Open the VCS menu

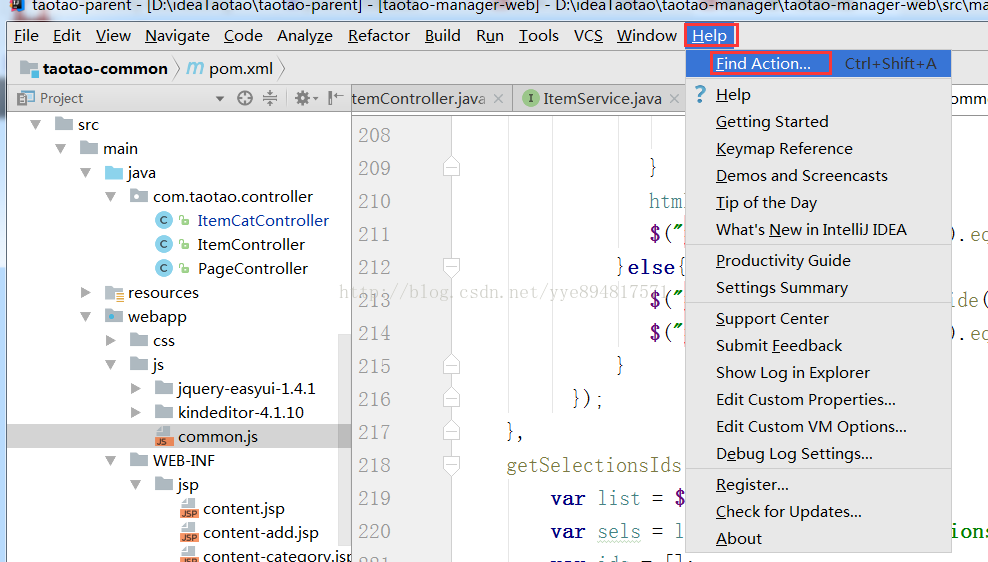[x=588, y=36]
